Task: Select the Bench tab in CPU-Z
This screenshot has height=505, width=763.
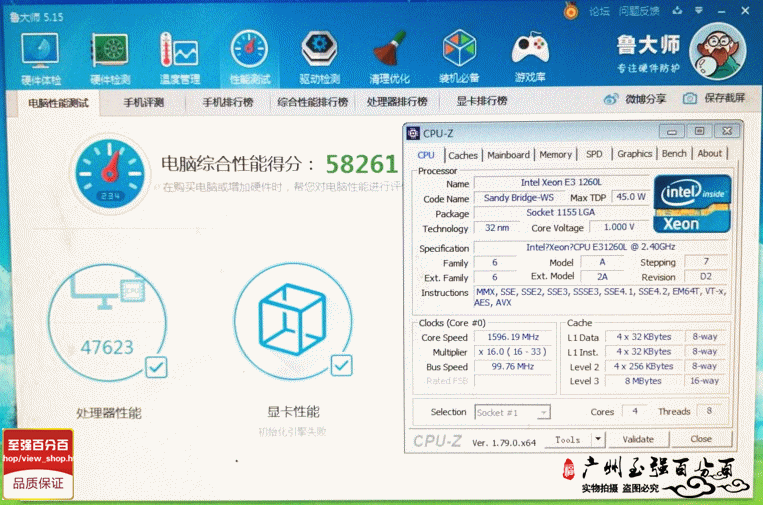Action: (x=674, y=153)
